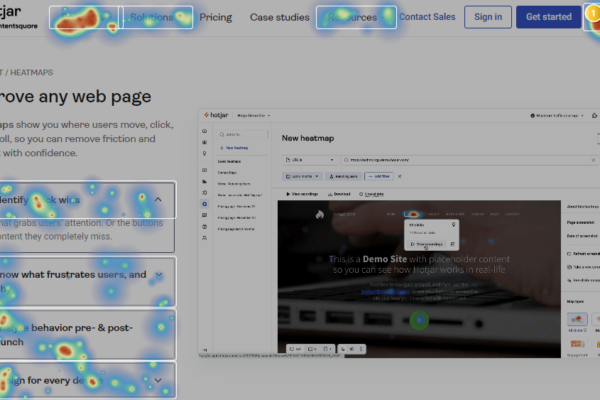
Task: Click the three-dot more icon in preview toolbar
Action: coord(360,349)
